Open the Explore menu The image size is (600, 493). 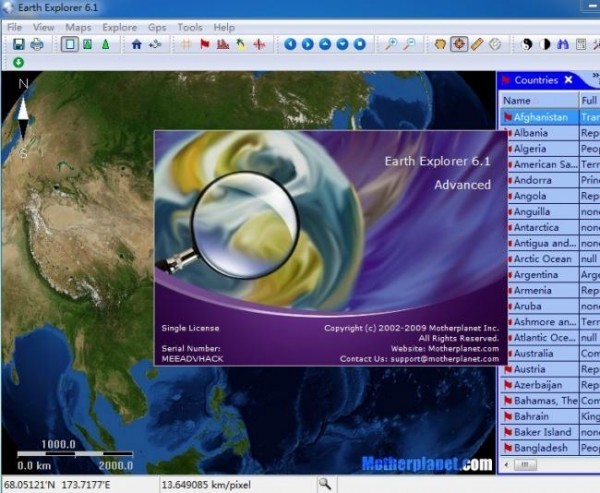tap(120, 27)
